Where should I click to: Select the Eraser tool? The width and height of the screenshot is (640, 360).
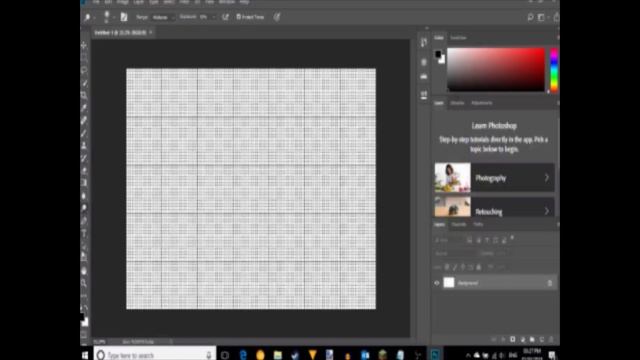click(84, 171)
